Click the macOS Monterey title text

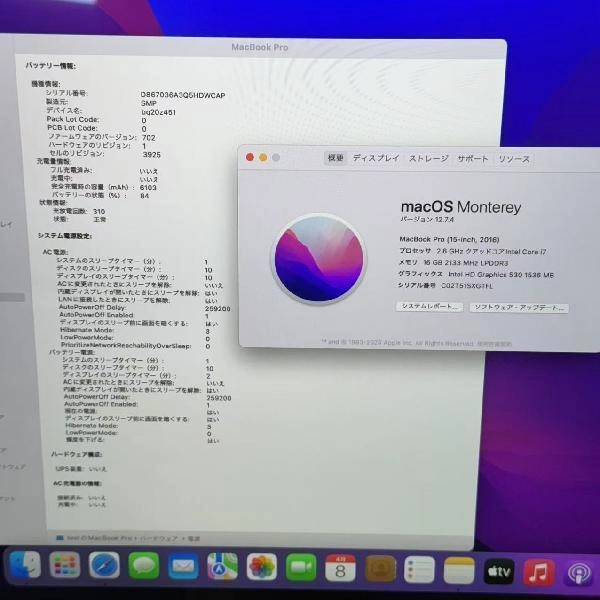click(461, 207)
